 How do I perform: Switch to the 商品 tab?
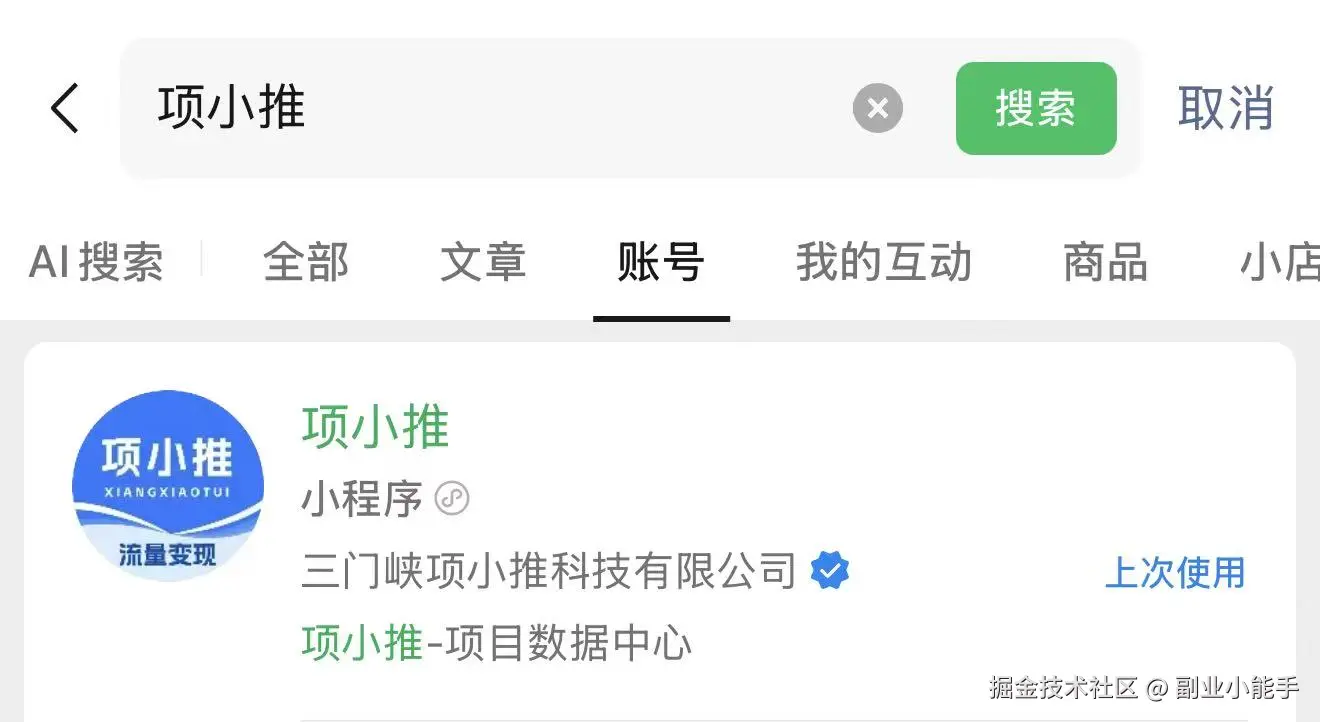(1105, 262)
